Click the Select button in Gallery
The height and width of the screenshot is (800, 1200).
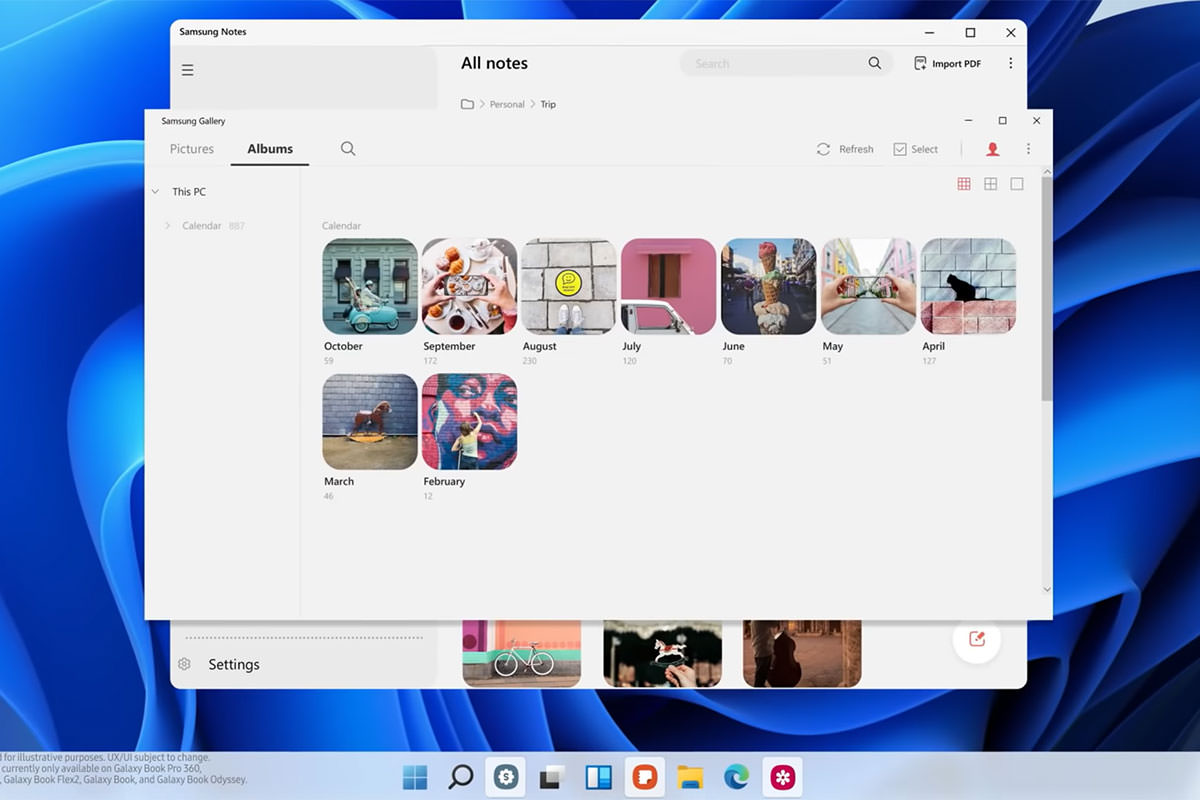(x=915, y=149)
